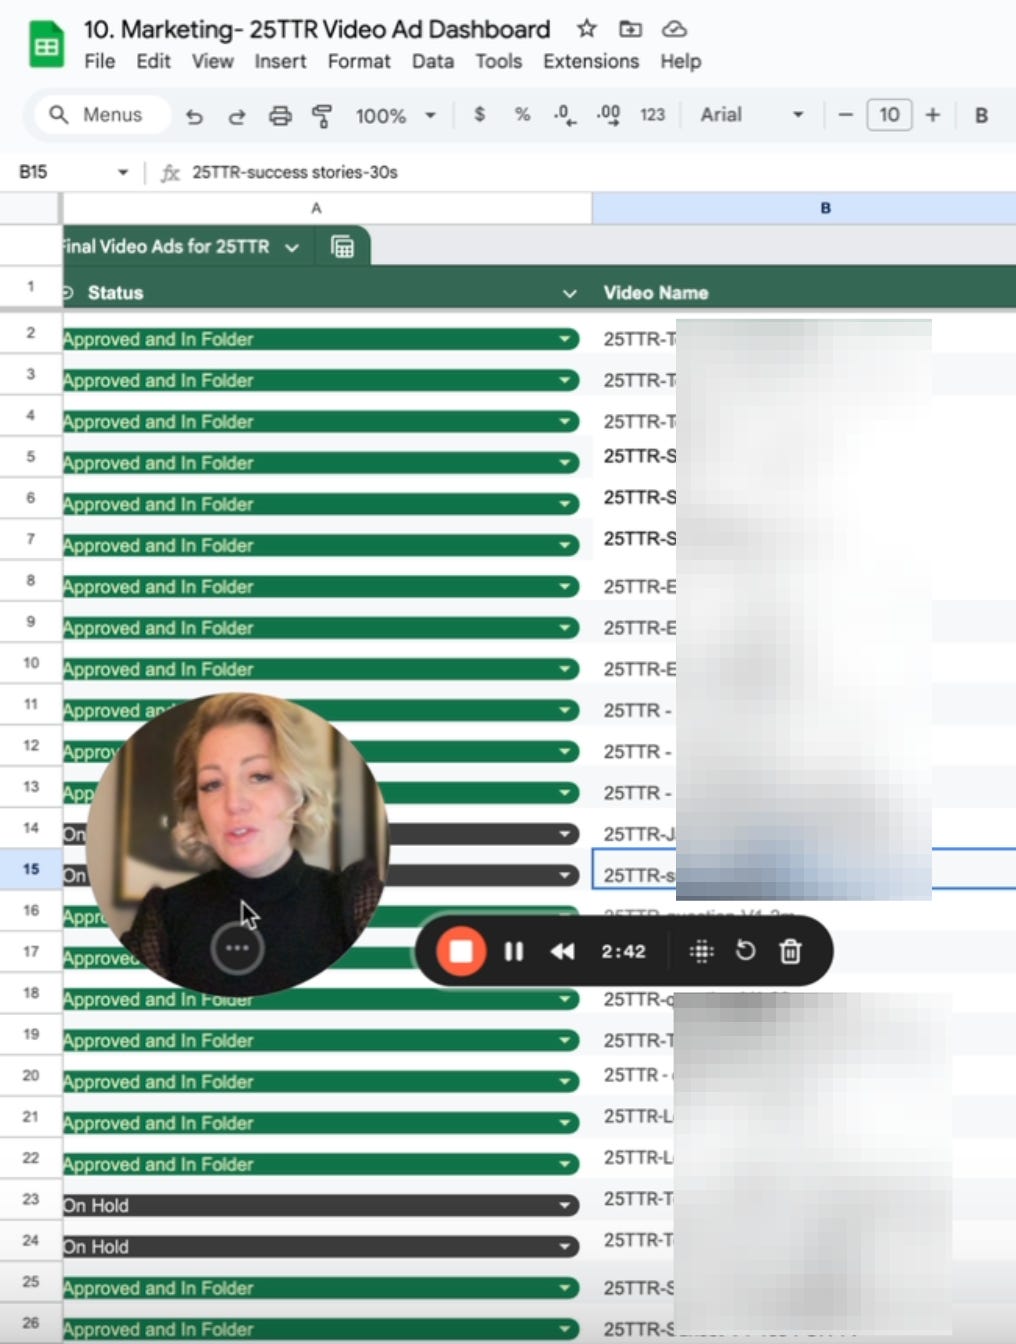Open the File menu

99,61
